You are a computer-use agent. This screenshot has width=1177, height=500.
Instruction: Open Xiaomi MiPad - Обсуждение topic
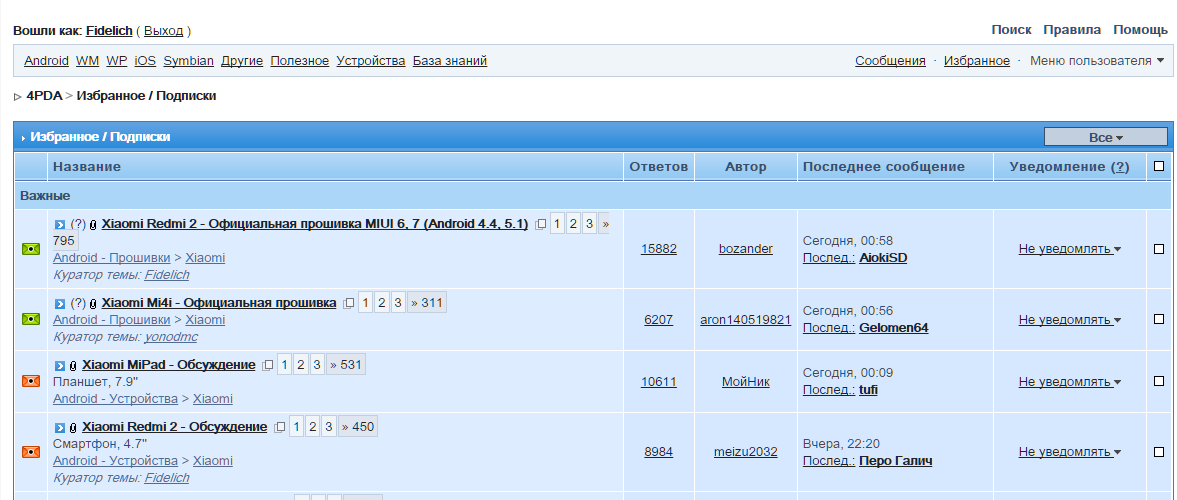click(x=168, y=365)
